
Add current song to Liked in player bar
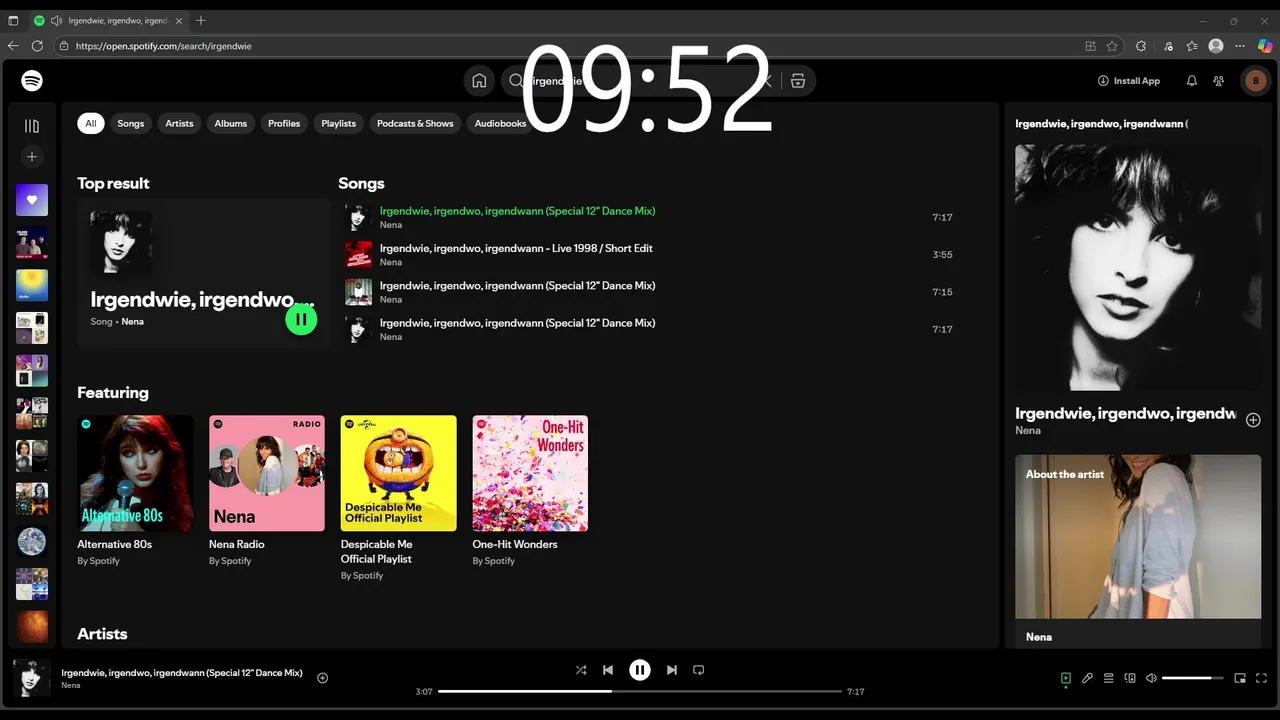pos(322,678)
